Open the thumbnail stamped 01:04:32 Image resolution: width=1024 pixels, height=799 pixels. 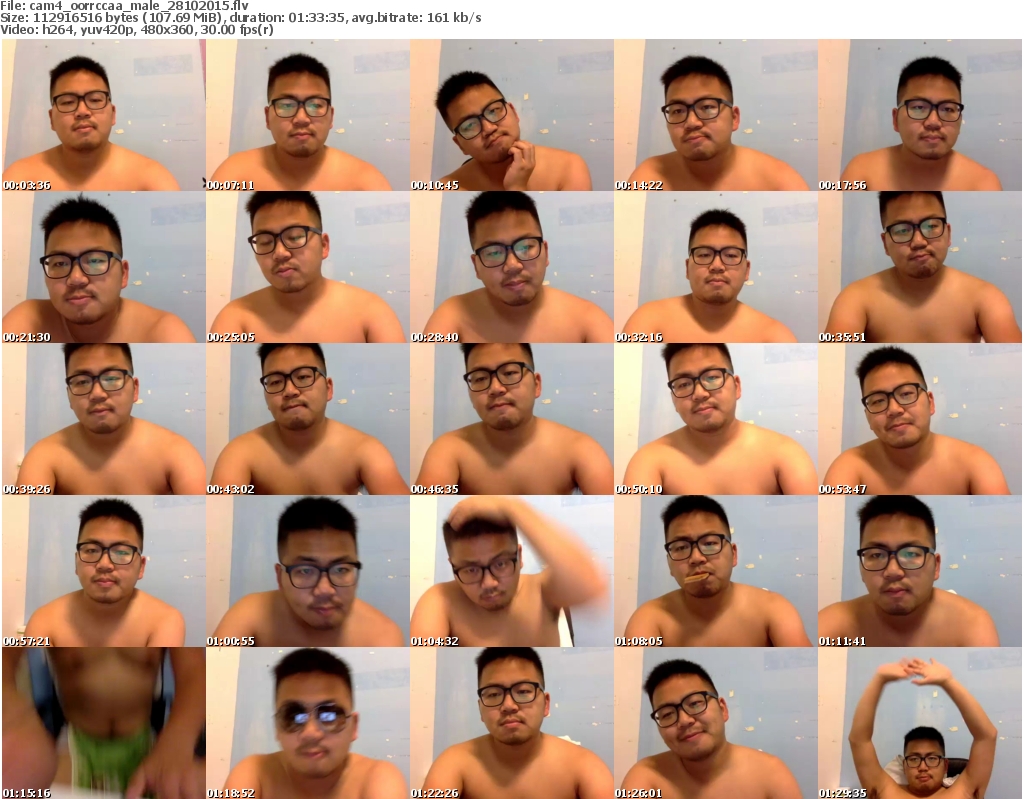coord(512,571)
